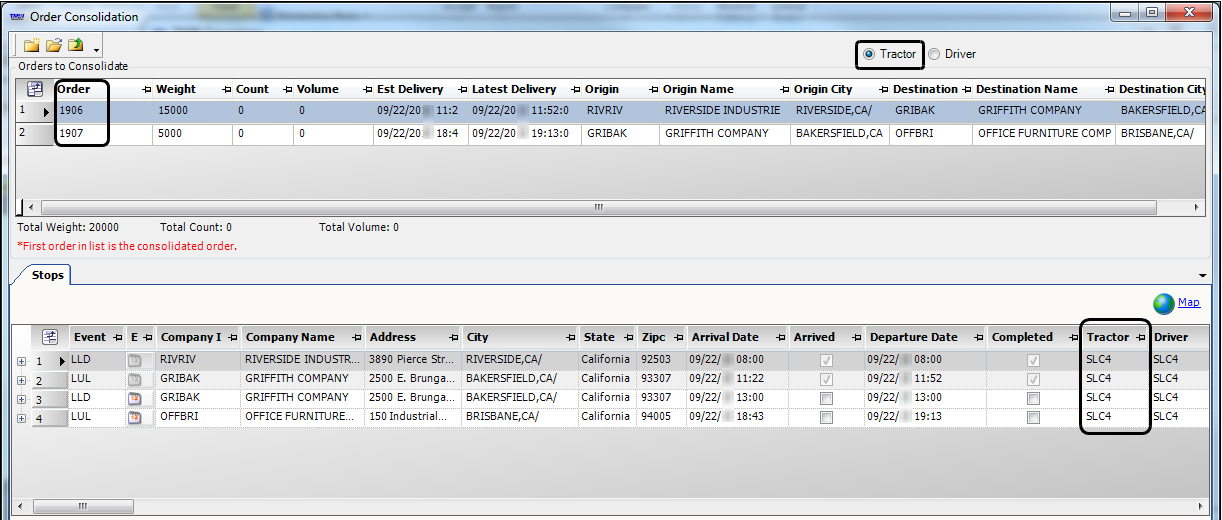
Task: Click calendar icon in stop row 2
Action: 134,379
